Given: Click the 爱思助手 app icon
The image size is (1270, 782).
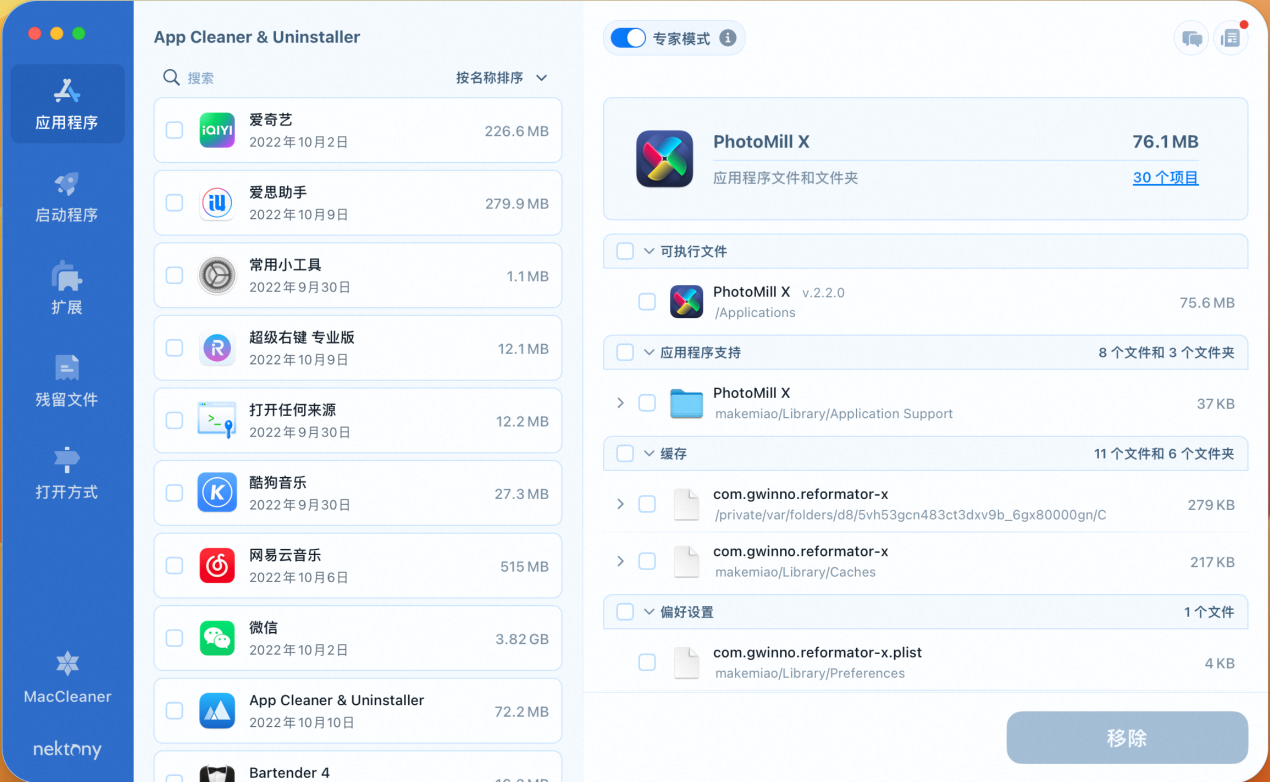Looking at the screenshot, I should 217,203.
